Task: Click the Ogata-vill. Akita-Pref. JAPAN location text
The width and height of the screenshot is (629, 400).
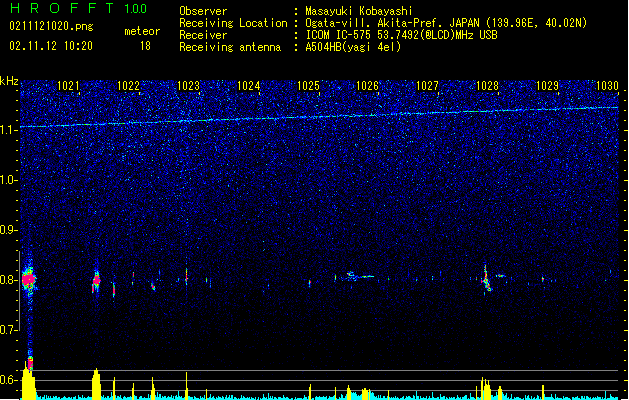Action: point(446,23)
